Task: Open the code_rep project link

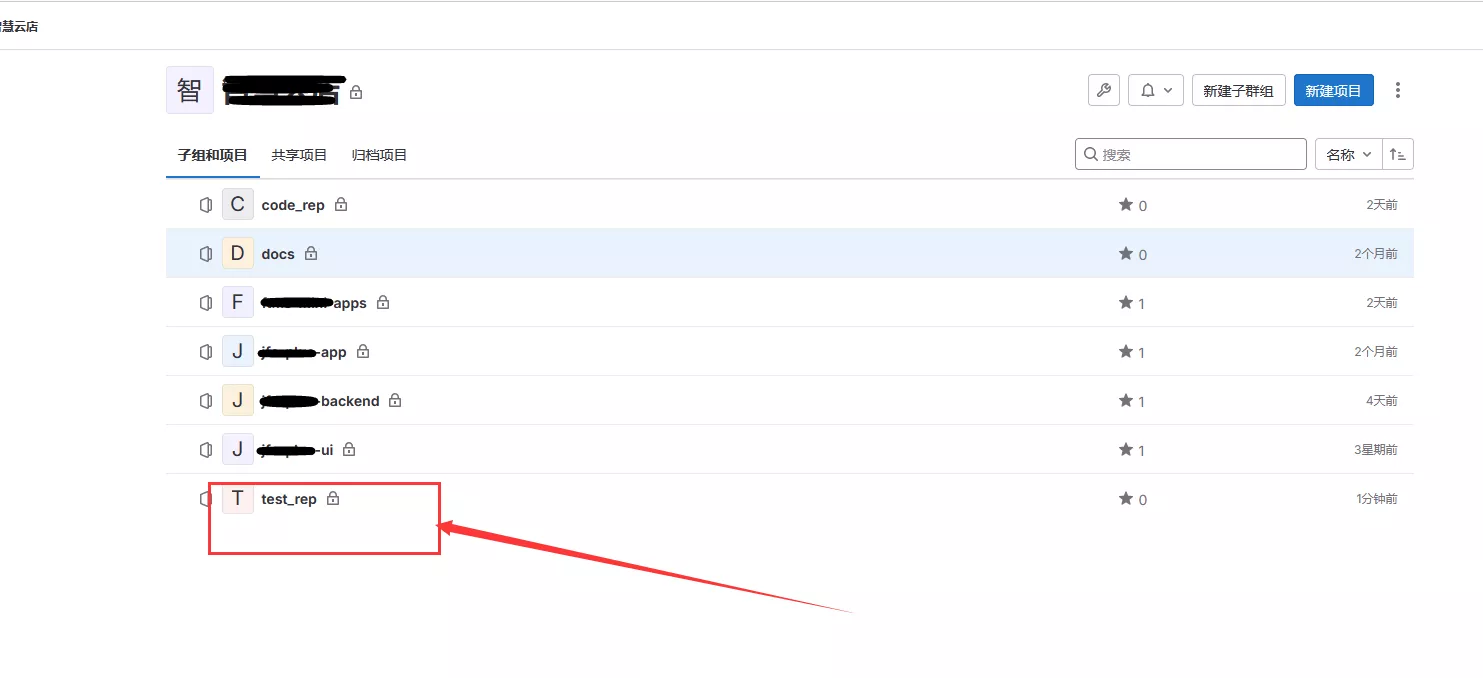Action: click(293, 205)
